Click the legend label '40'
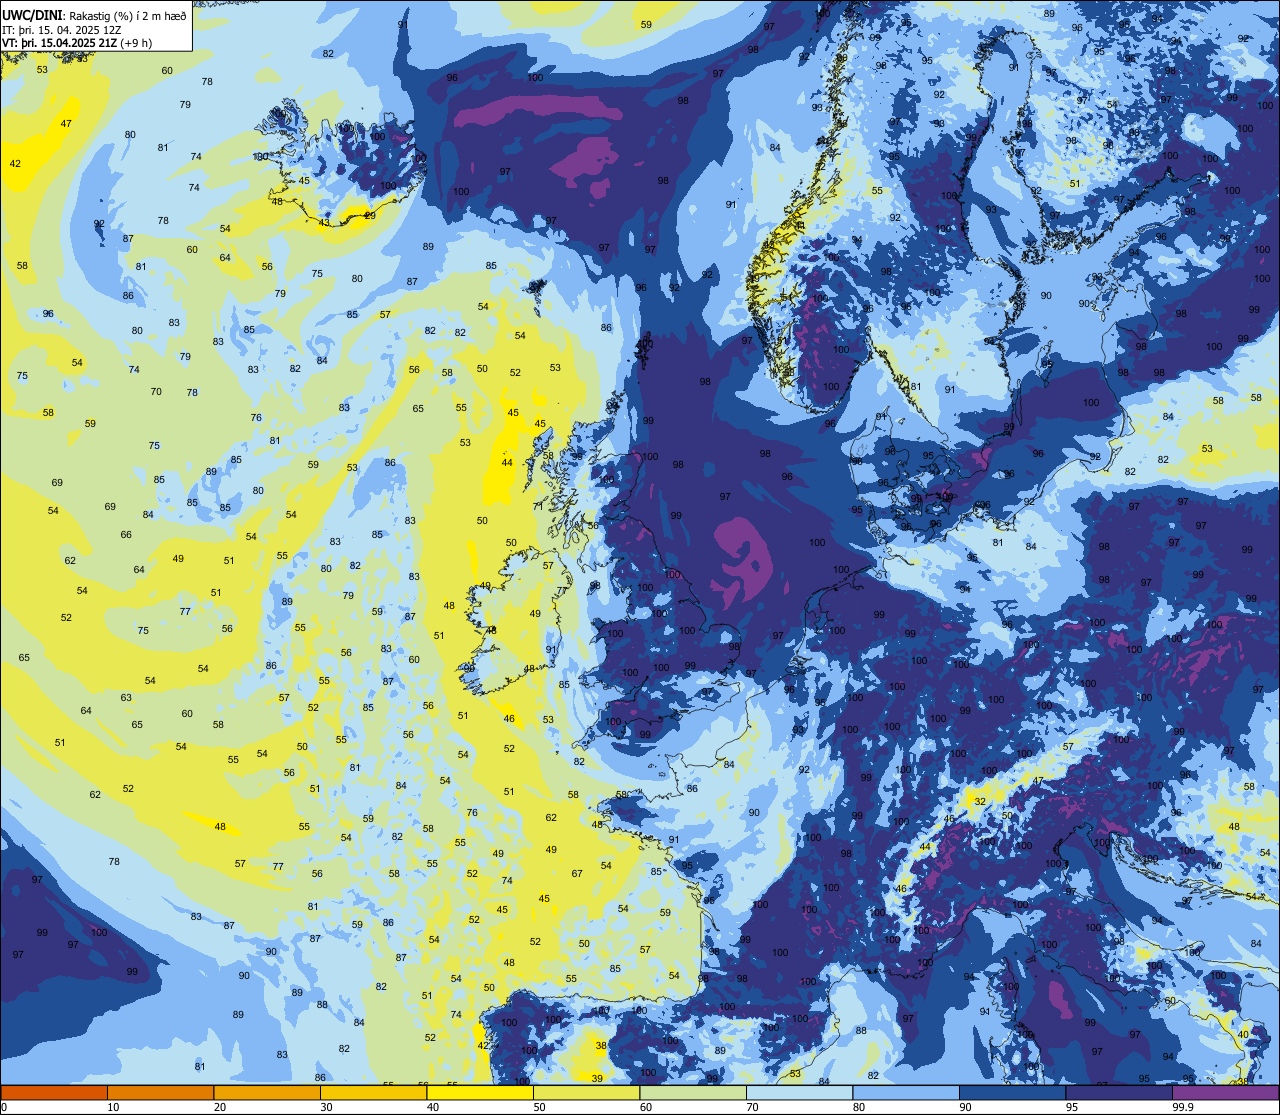This screenshot has width=1280, height=1115. point(433,1107)
